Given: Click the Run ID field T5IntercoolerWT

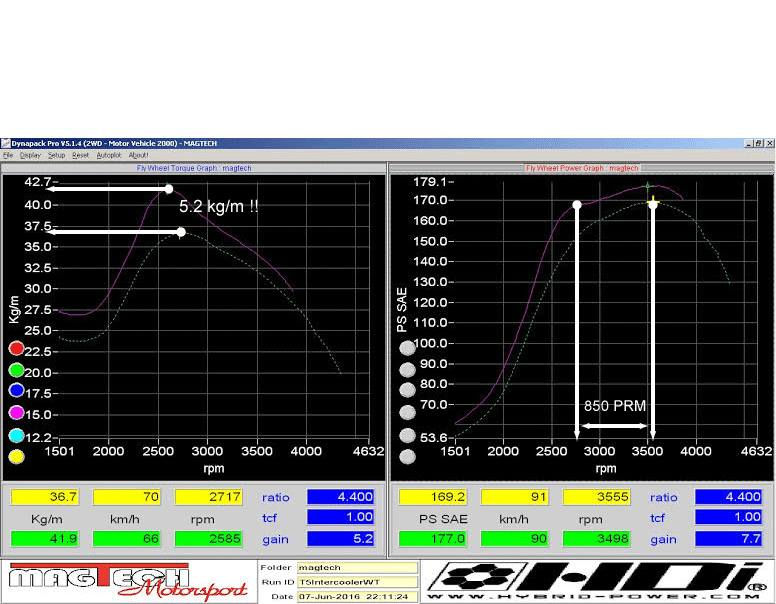Looking at the screenshot, I should (357, 582).
